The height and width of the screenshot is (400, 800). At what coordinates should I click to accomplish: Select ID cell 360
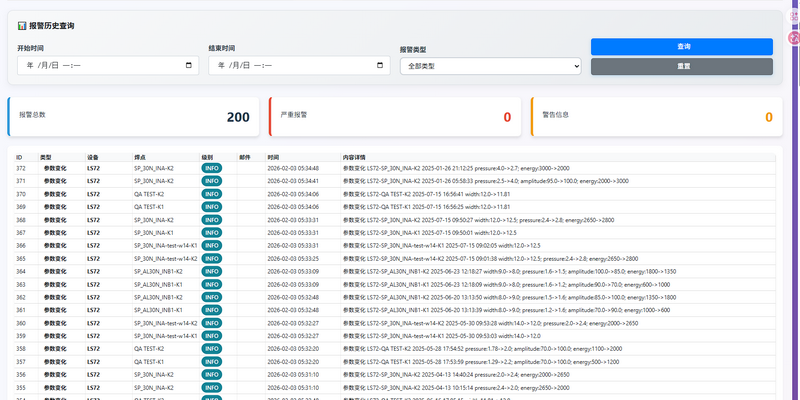coord(20,323)
